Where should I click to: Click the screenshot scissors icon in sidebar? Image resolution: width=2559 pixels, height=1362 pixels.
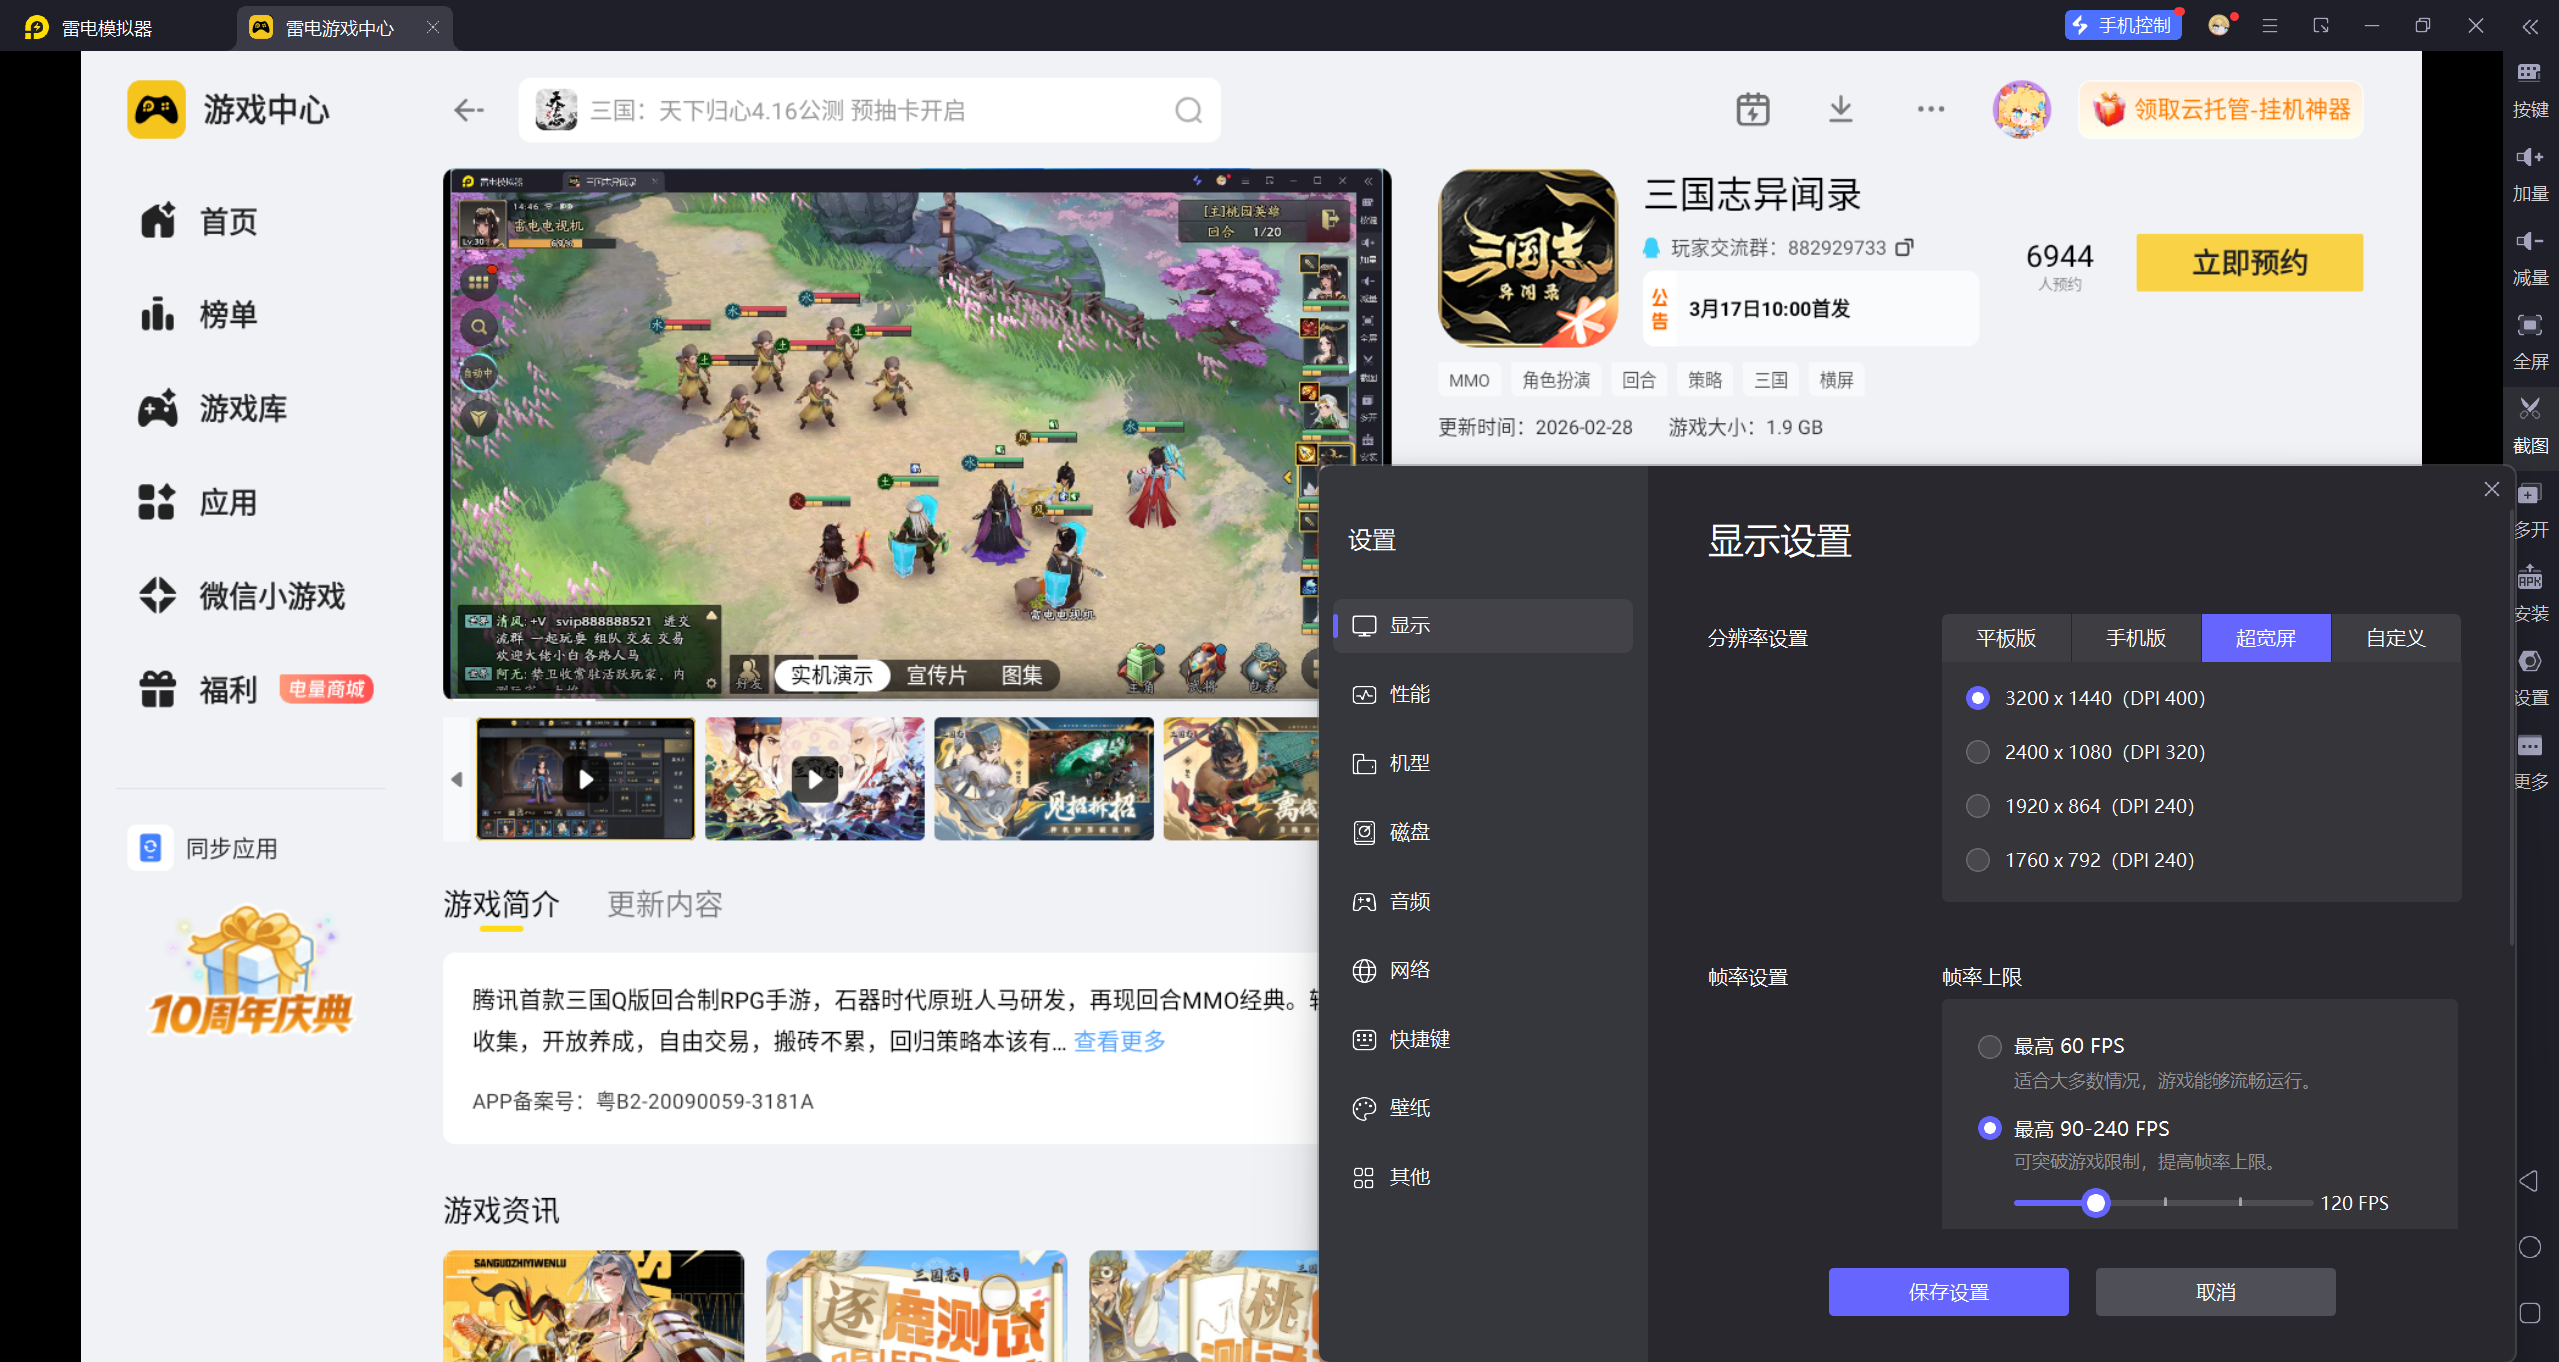2529,409
